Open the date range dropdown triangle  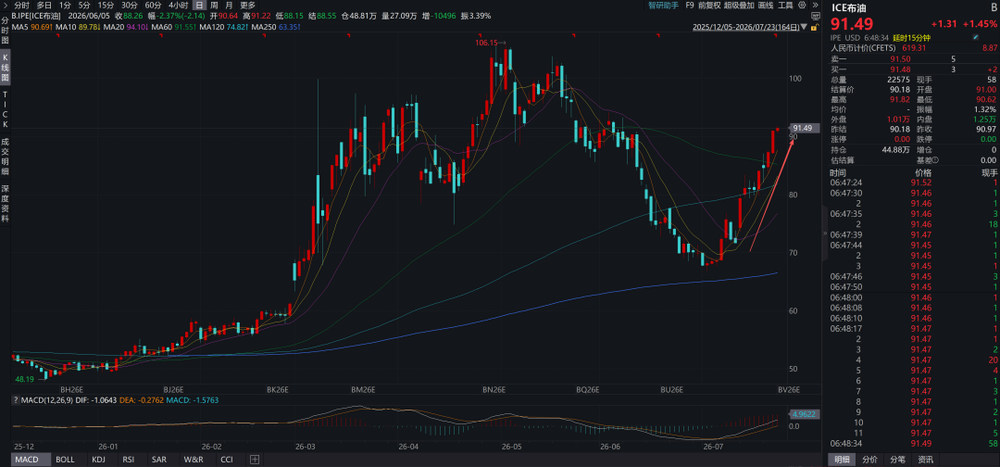pyautogui.click(x=804, y=27)
